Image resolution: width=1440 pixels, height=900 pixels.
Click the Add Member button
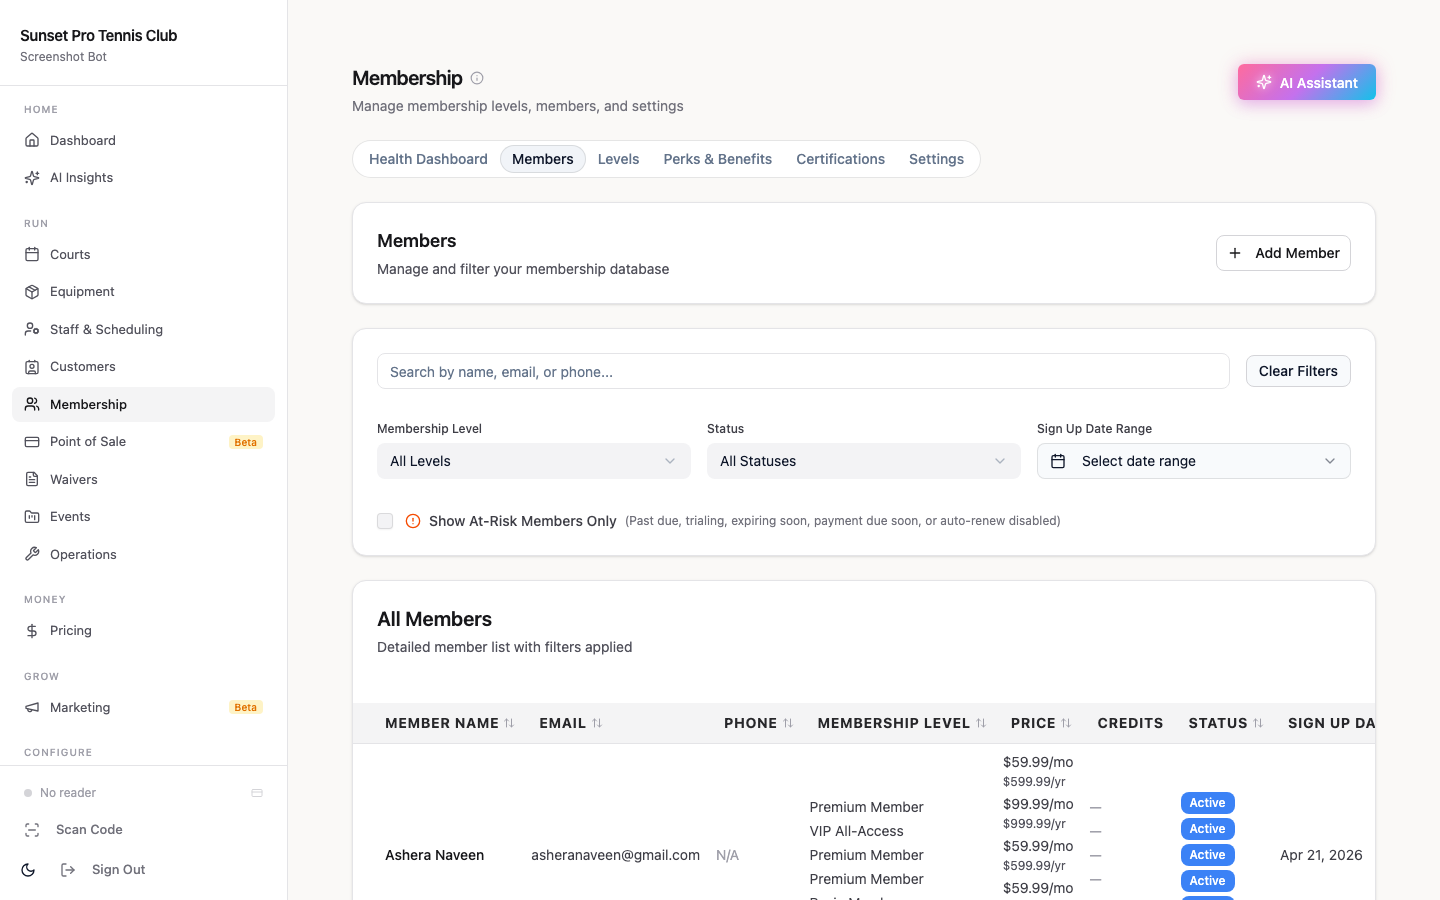(x=1283, y=253)
